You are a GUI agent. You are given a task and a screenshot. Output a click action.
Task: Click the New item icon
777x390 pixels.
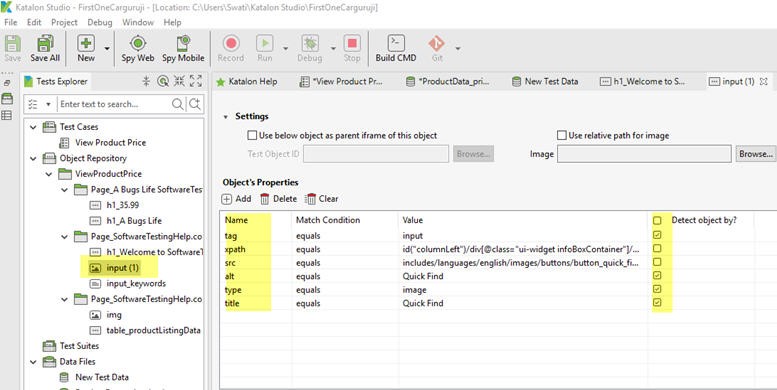pos(86,44)
